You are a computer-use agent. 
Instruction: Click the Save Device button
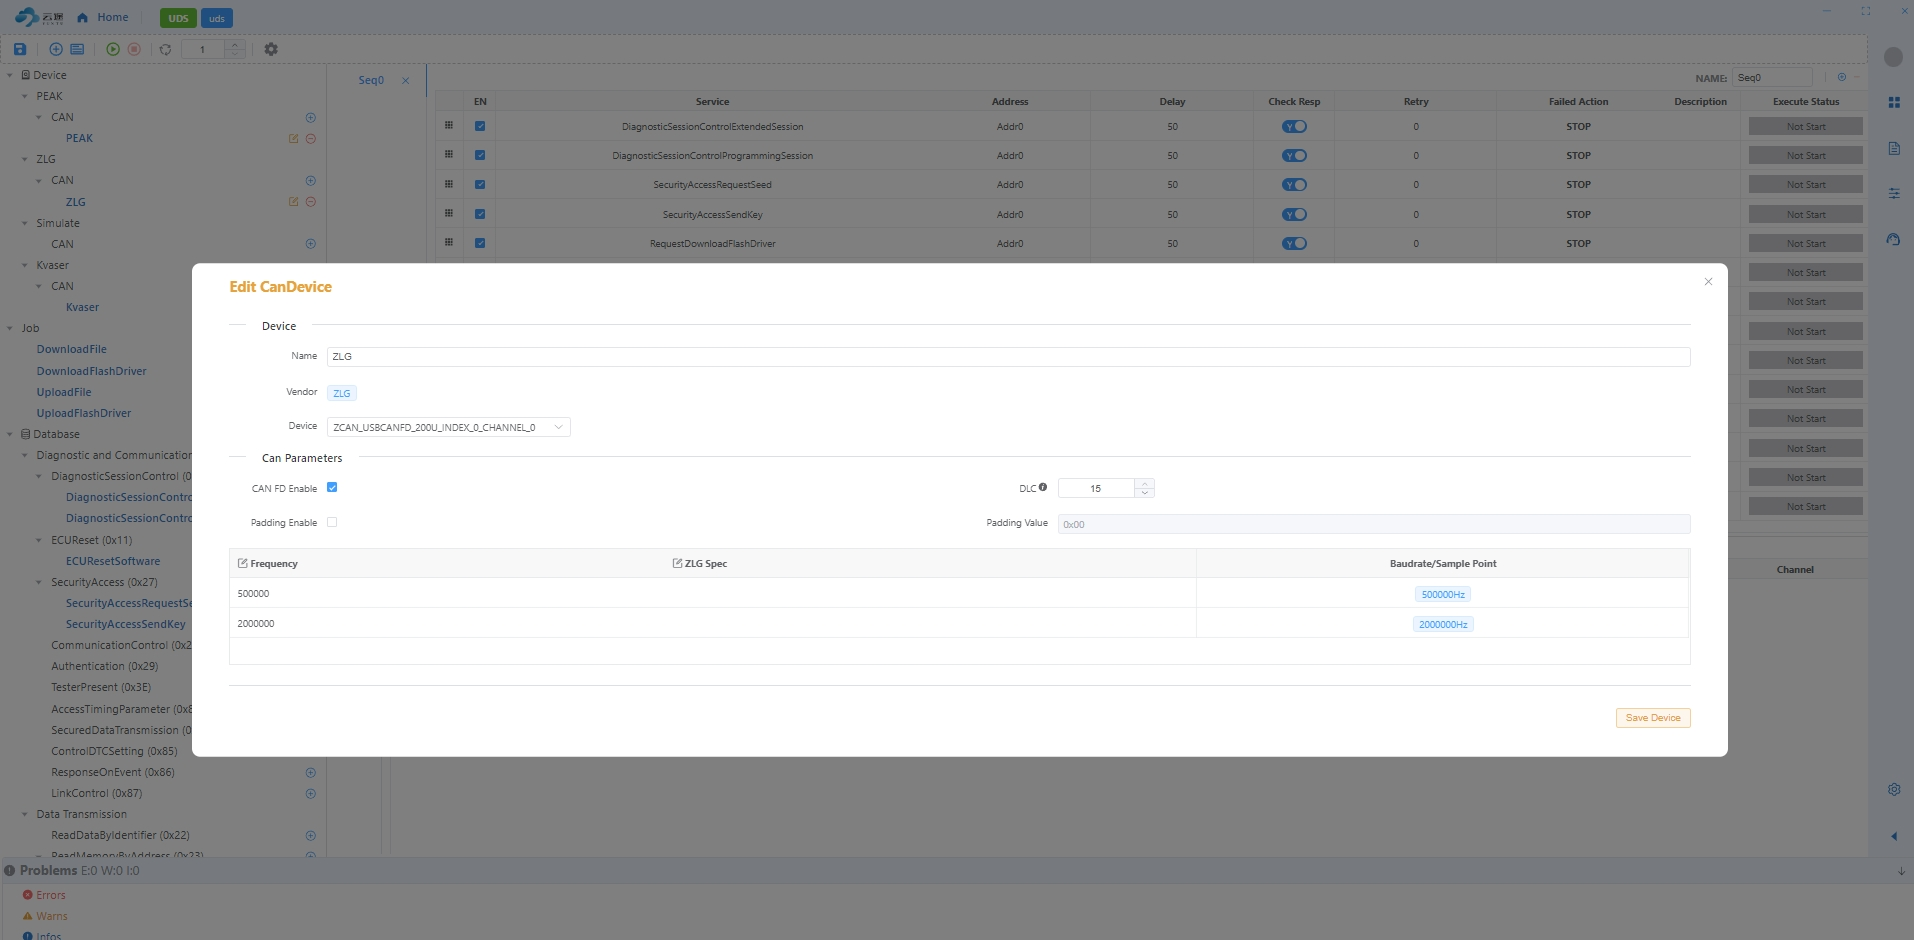click(x=1653, y=718)
